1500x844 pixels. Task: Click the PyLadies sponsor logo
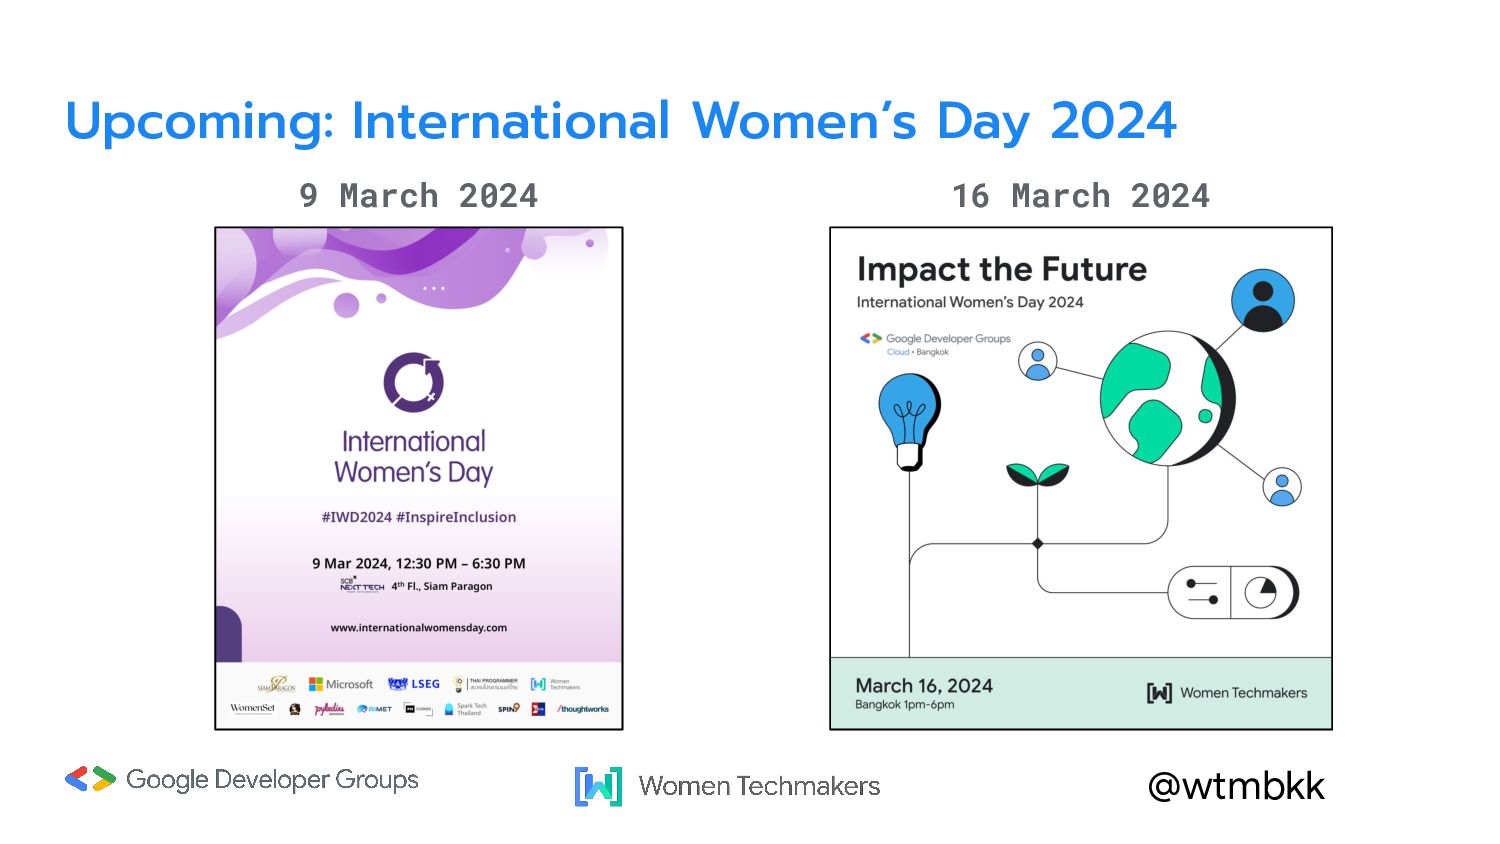point(329,709)
